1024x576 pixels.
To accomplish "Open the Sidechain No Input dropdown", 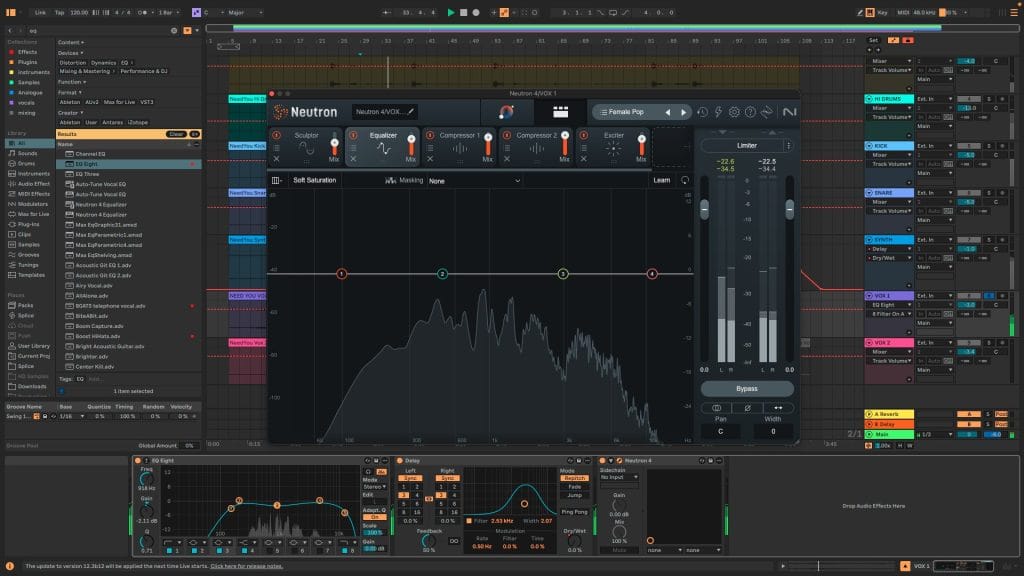I will 619,477.
